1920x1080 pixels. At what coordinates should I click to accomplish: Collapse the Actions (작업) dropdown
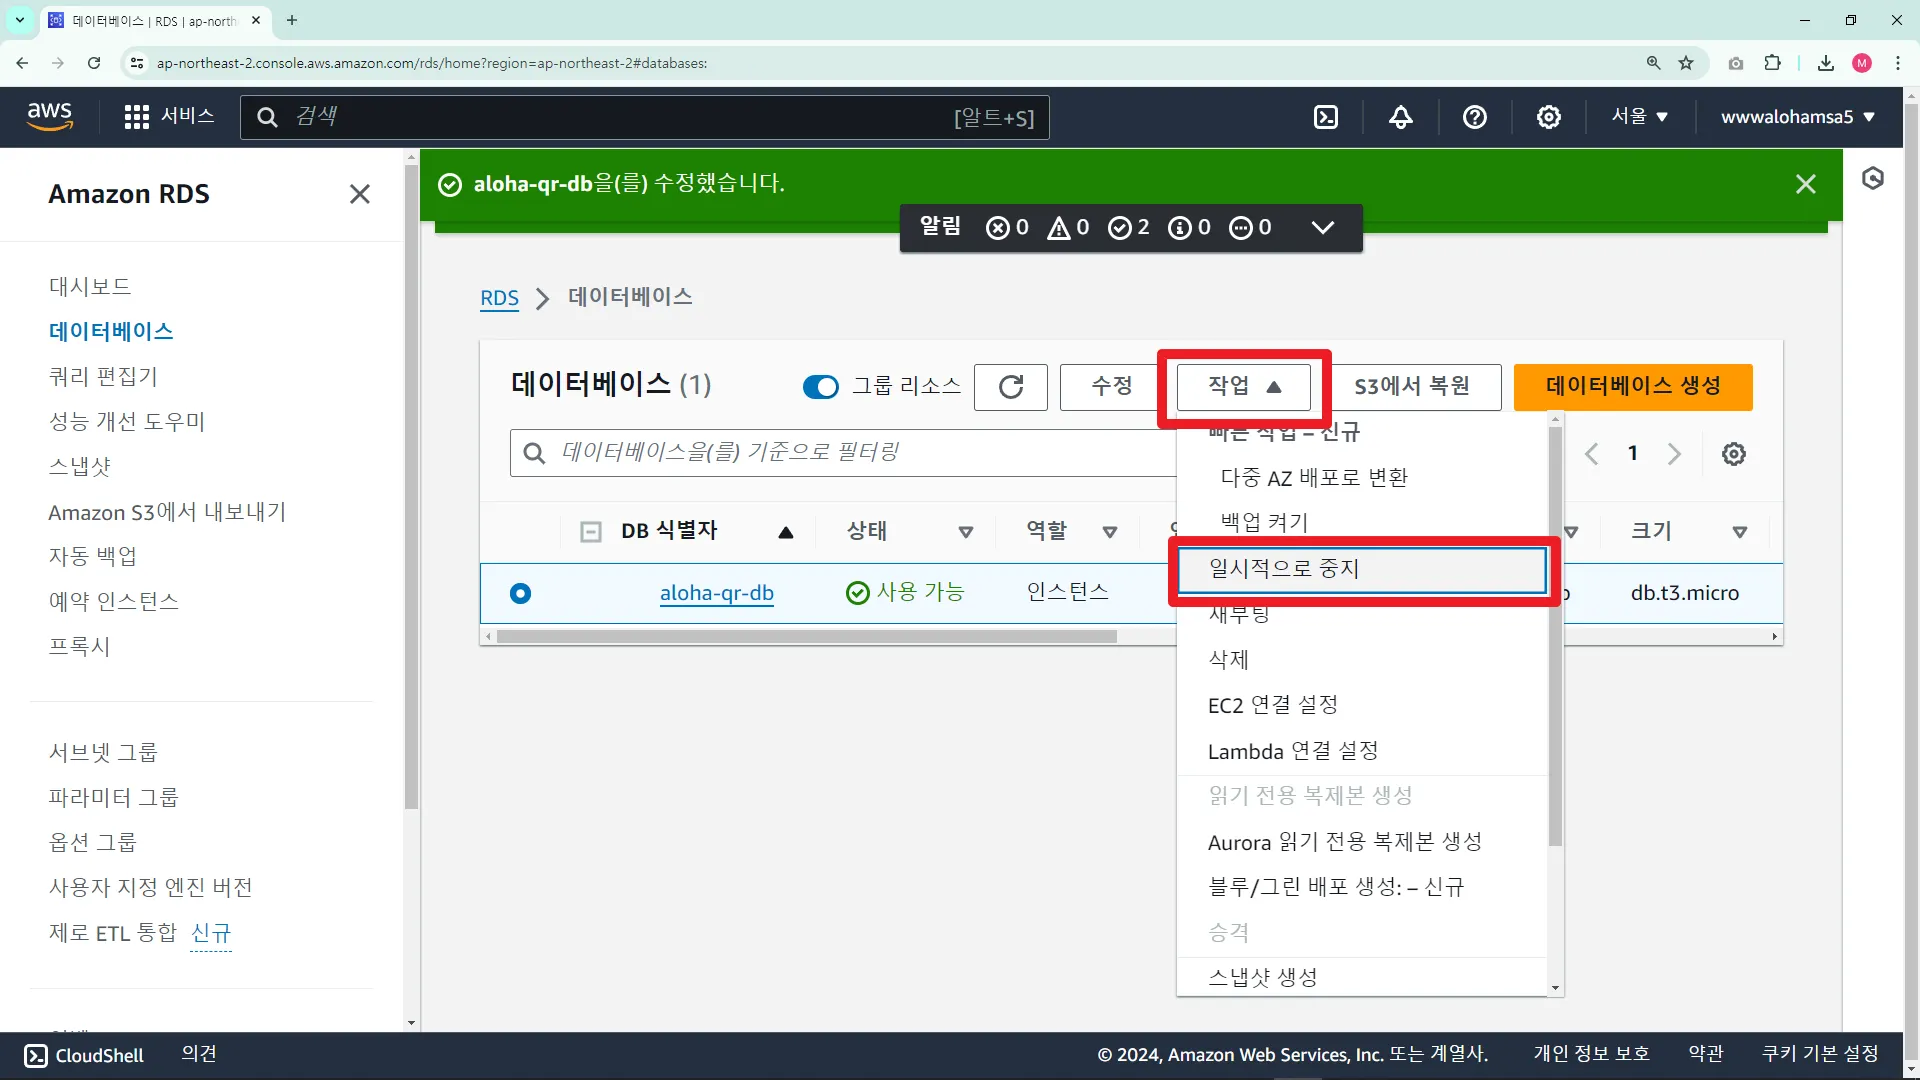tap(1243, 387)
